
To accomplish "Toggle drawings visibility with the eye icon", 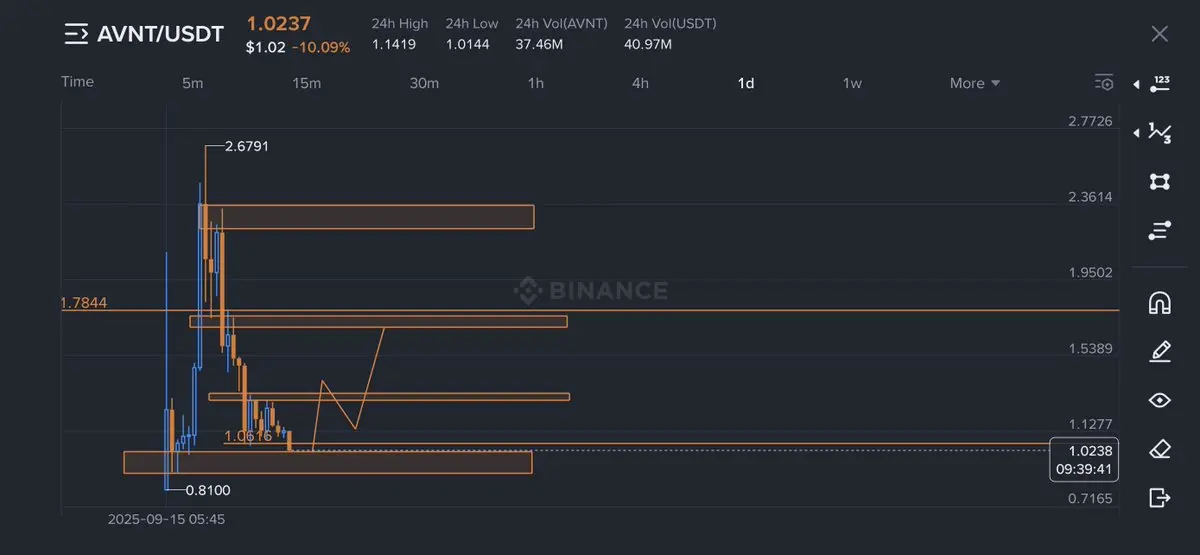I will point(1160,400).
